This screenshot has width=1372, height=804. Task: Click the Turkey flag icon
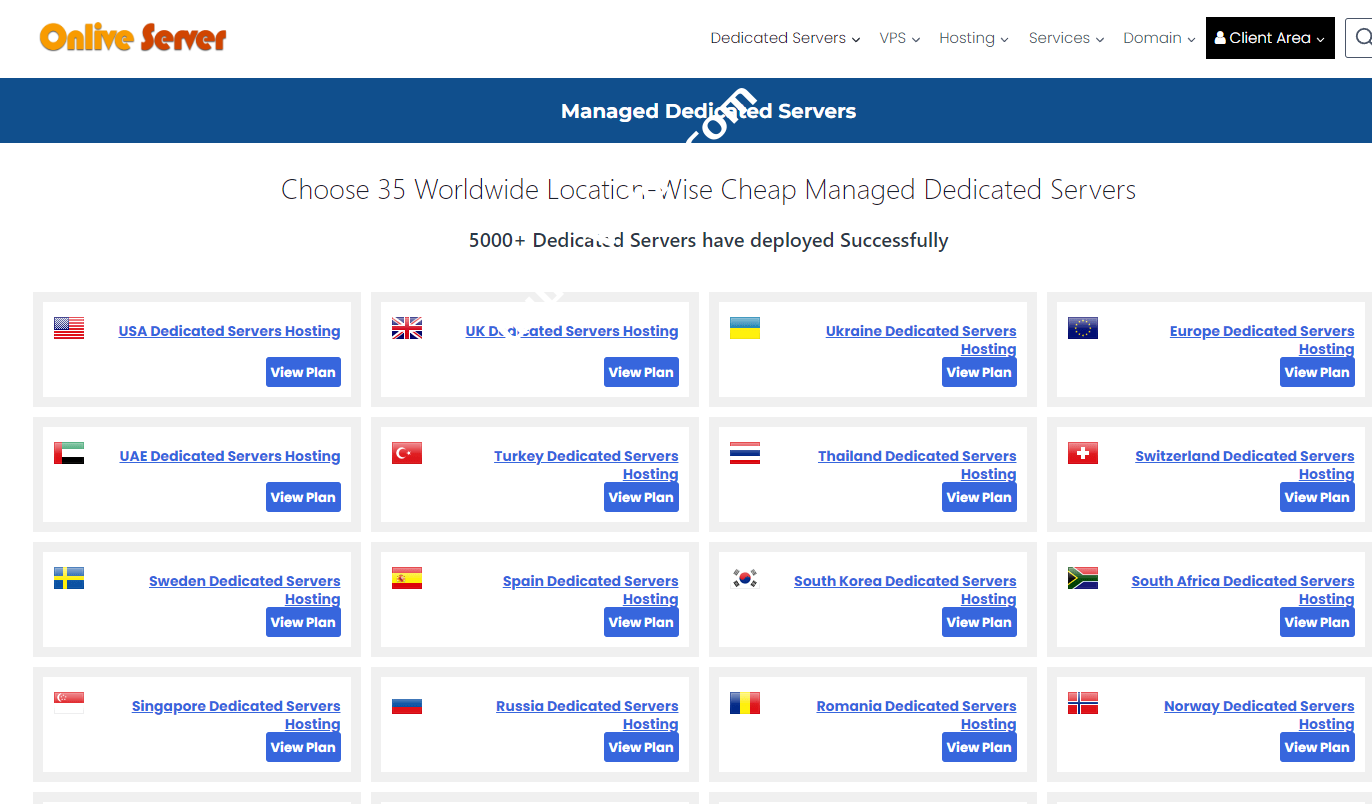click(407, 453)
